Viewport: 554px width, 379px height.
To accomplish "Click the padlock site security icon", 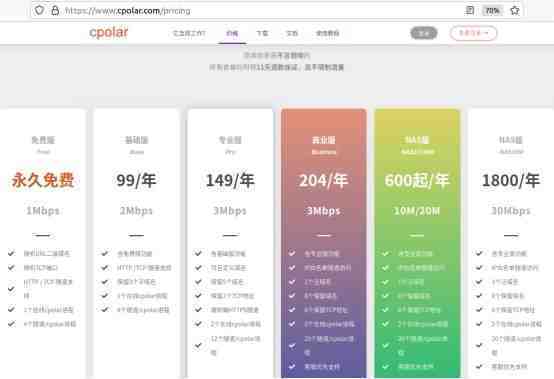I will click(x=55, y=11).
